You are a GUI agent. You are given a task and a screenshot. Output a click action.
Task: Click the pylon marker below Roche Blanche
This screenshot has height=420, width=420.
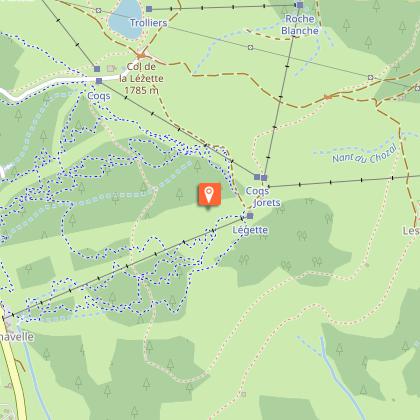coord(250,48)
